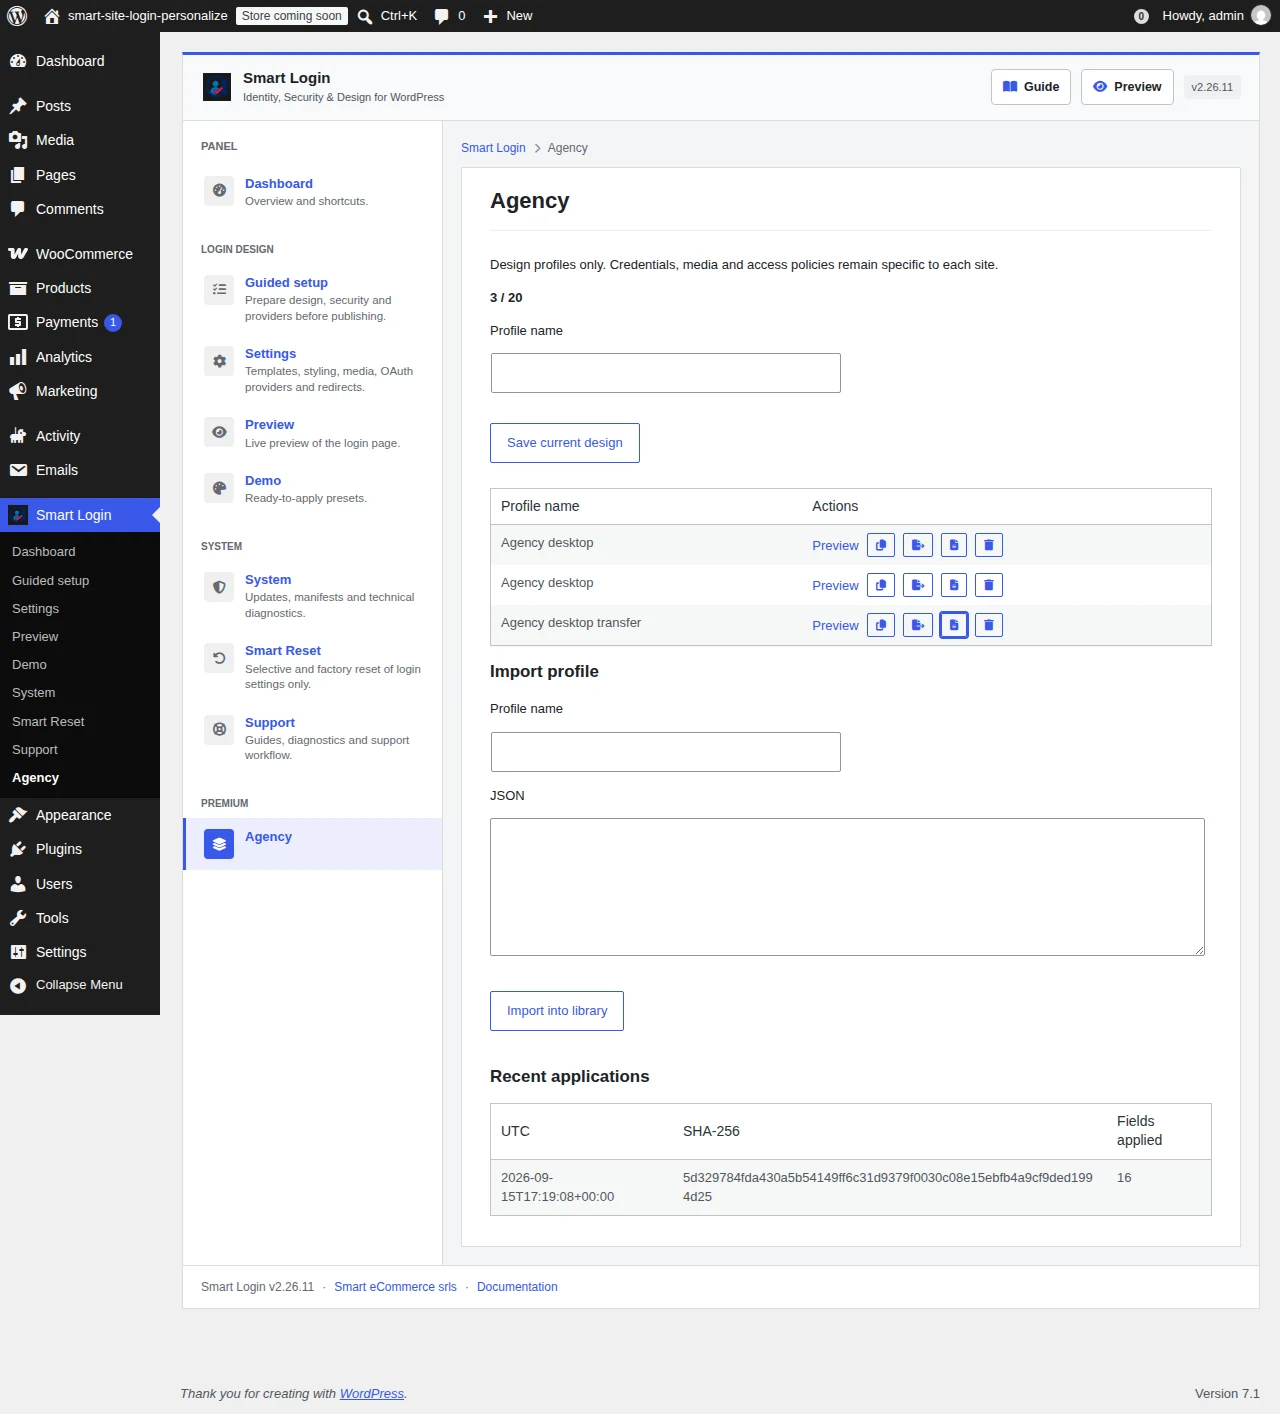Click the Store coming soon badge
The height and width of the screenshot is (1414, 1280).
pyautogui.click(x=292, y=16)
